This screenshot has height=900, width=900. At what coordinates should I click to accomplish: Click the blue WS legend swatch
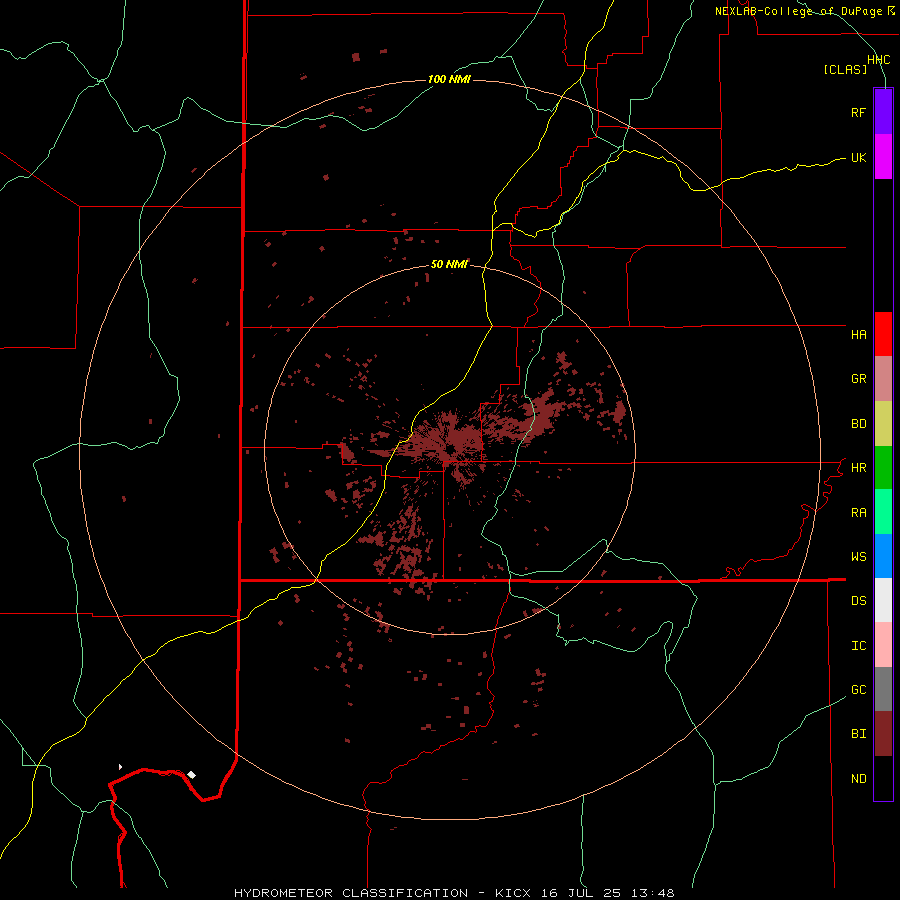click(x=883, y=556)
